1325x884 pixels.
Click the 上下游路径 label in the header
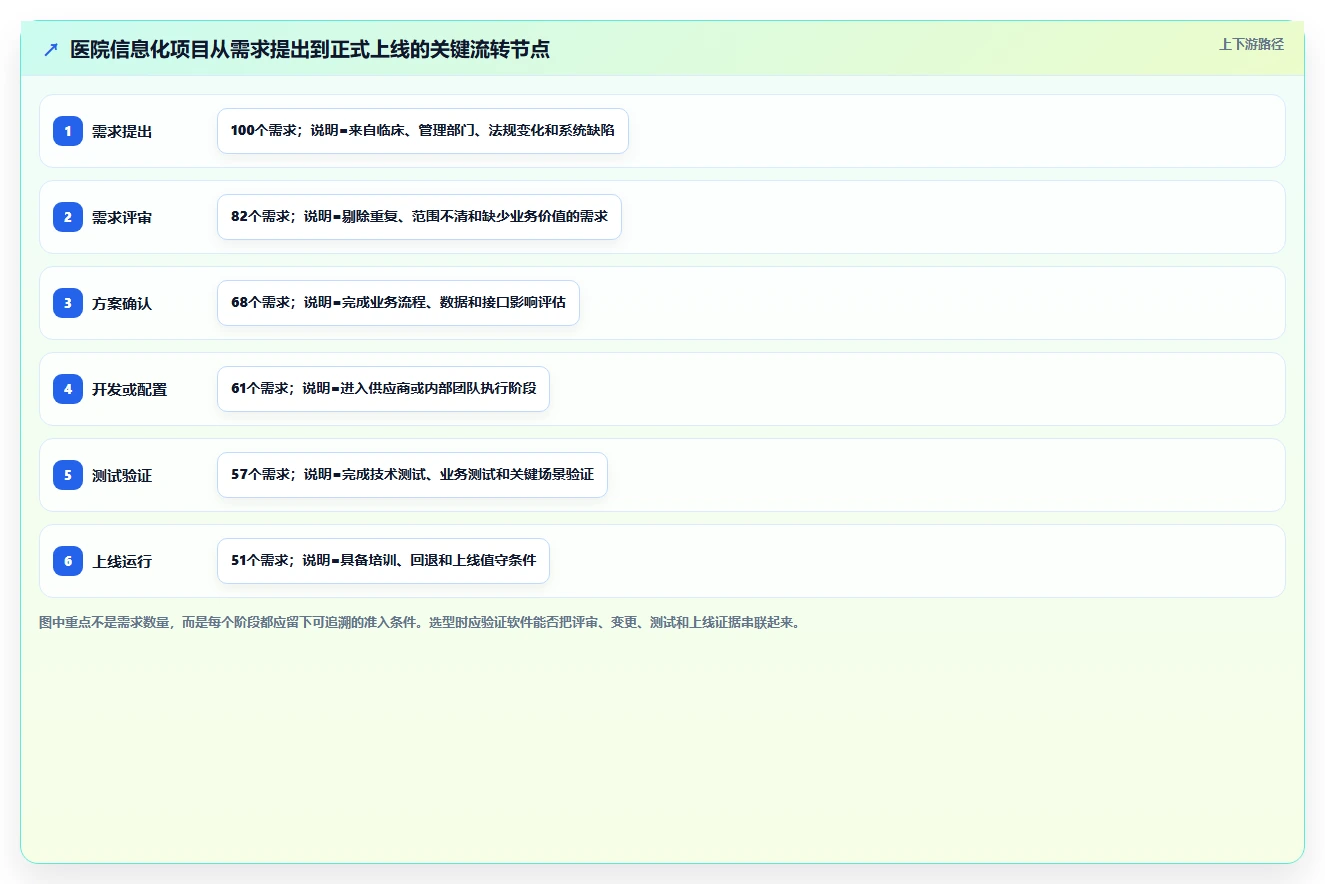pos(1251,44)
